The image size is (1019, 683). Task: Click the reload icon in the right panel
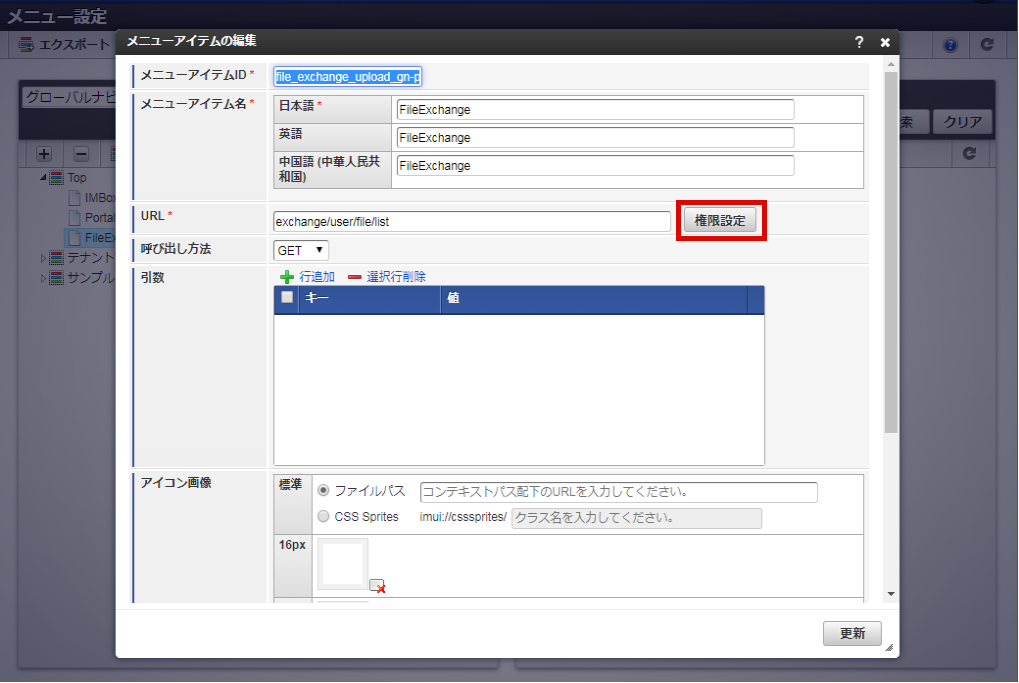click(970, 153)
